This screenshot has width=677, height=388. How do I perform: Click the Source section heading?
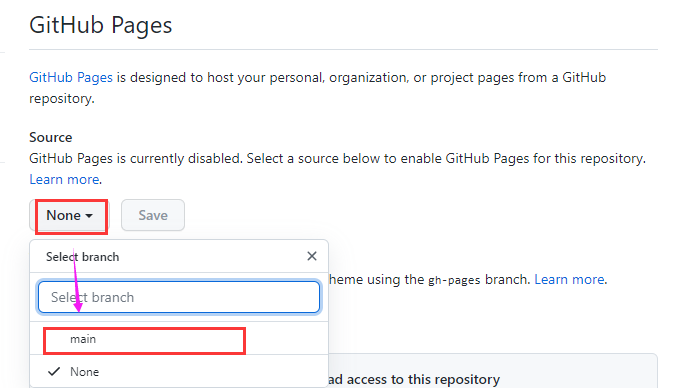click(x=51, y=137)
